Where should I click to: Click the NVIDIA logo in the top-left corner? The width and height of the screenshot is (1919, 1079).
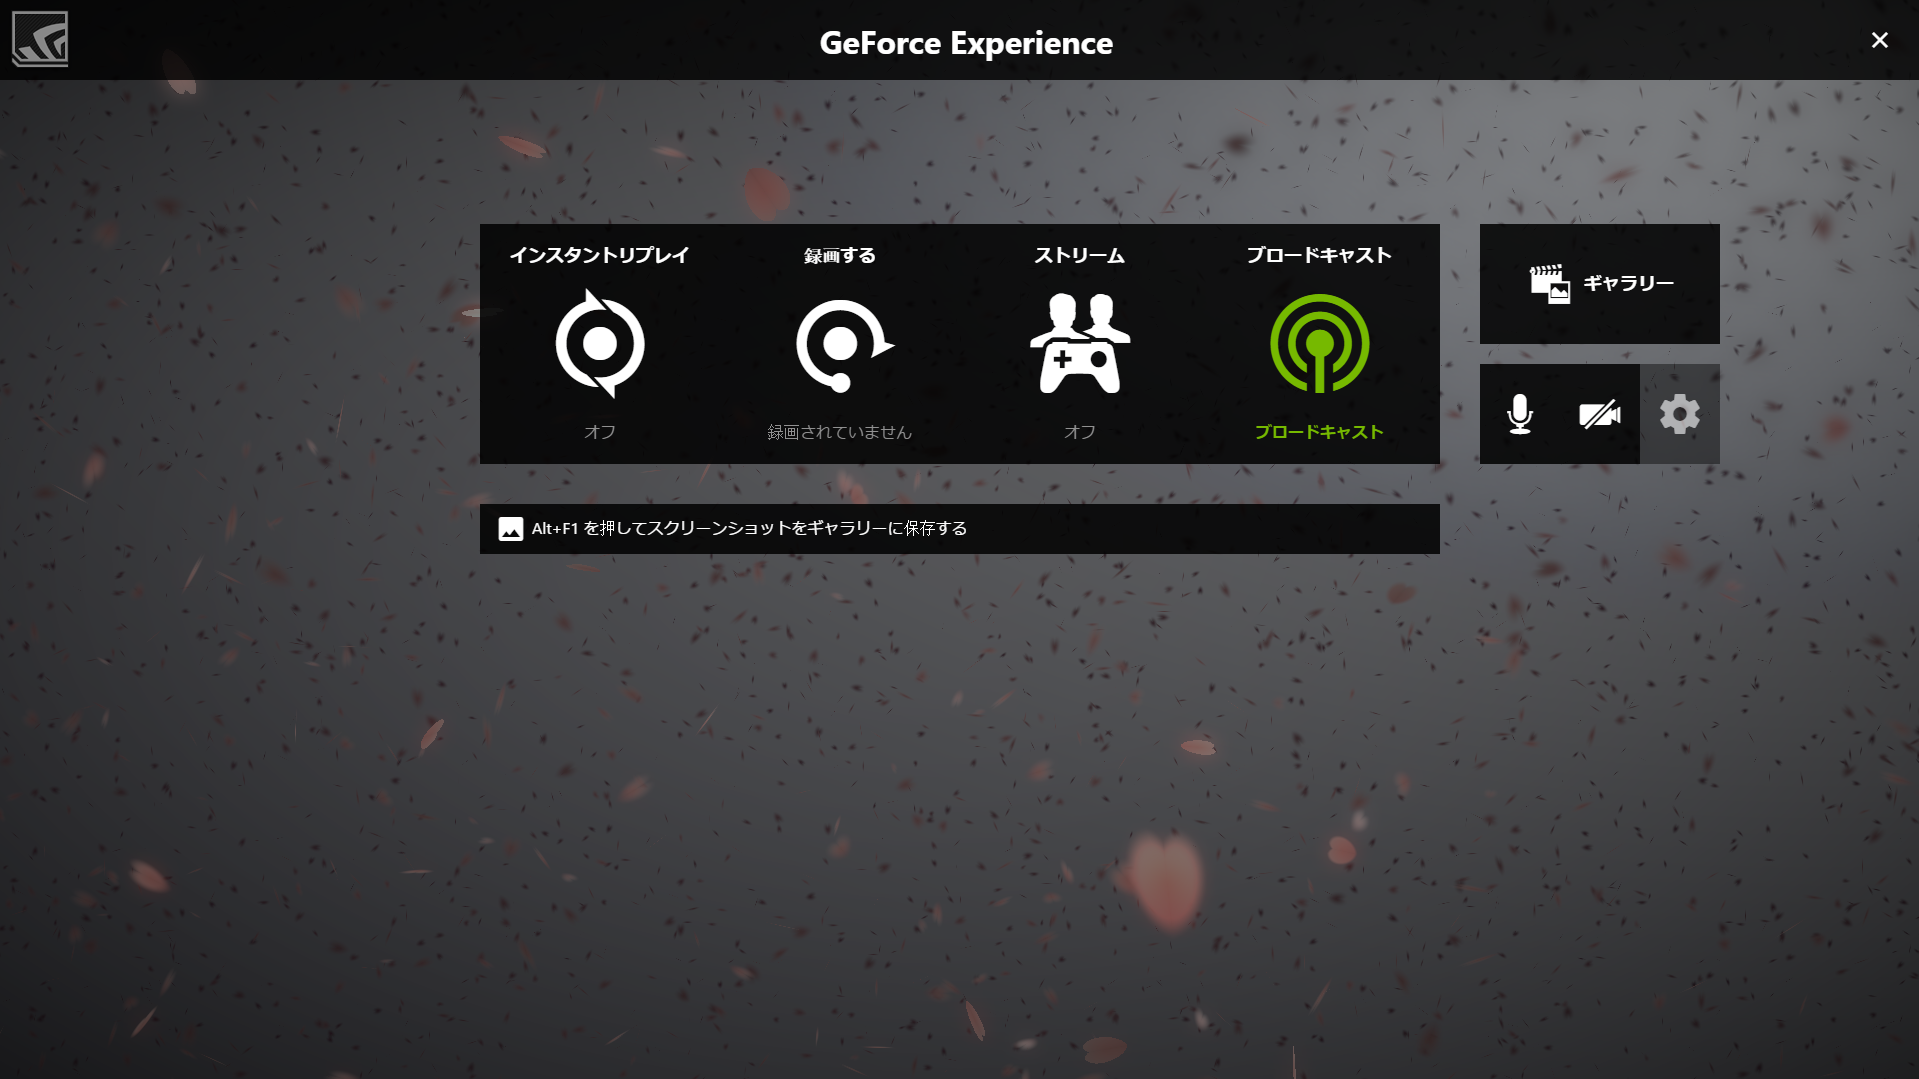coord(40,39)
